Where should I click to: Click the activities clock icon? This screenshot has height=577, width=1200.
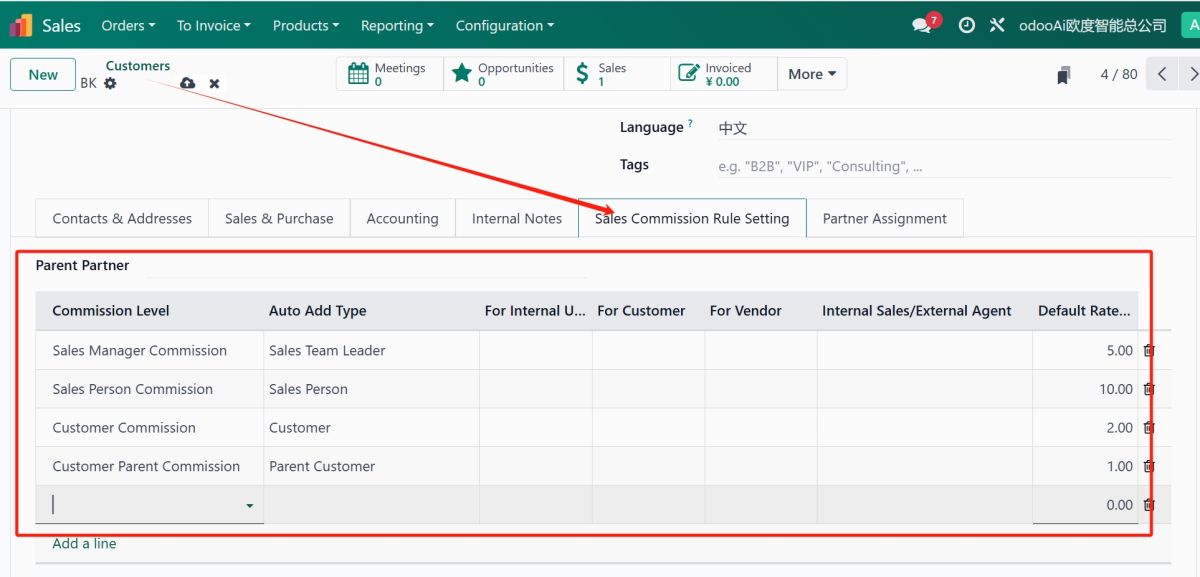[x=966, y=26]
